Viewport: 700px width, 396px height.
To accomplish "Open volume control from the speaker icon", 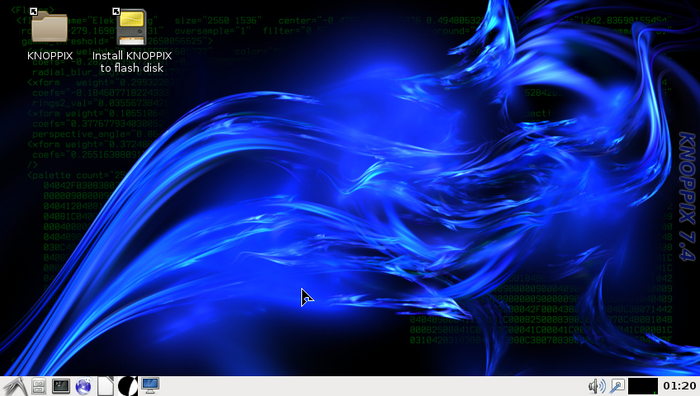I will (596, 386).
